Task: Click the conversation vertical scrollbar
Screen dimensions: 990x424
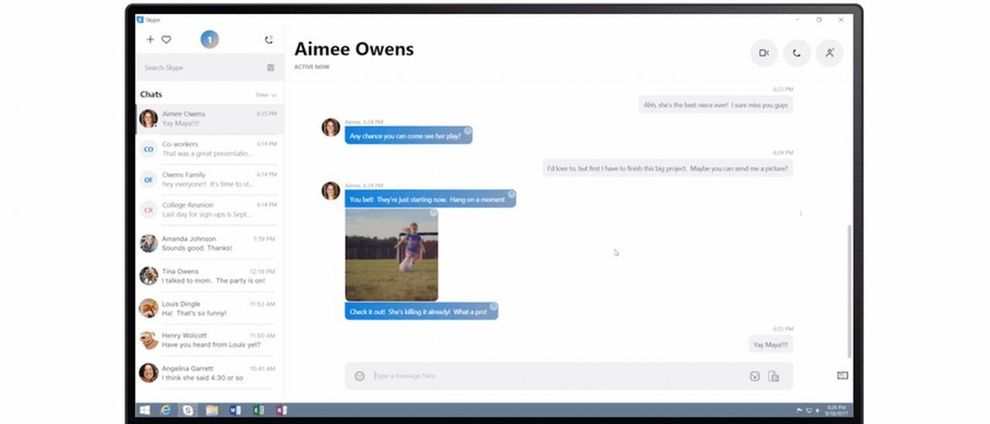Action: pos(849,291)
